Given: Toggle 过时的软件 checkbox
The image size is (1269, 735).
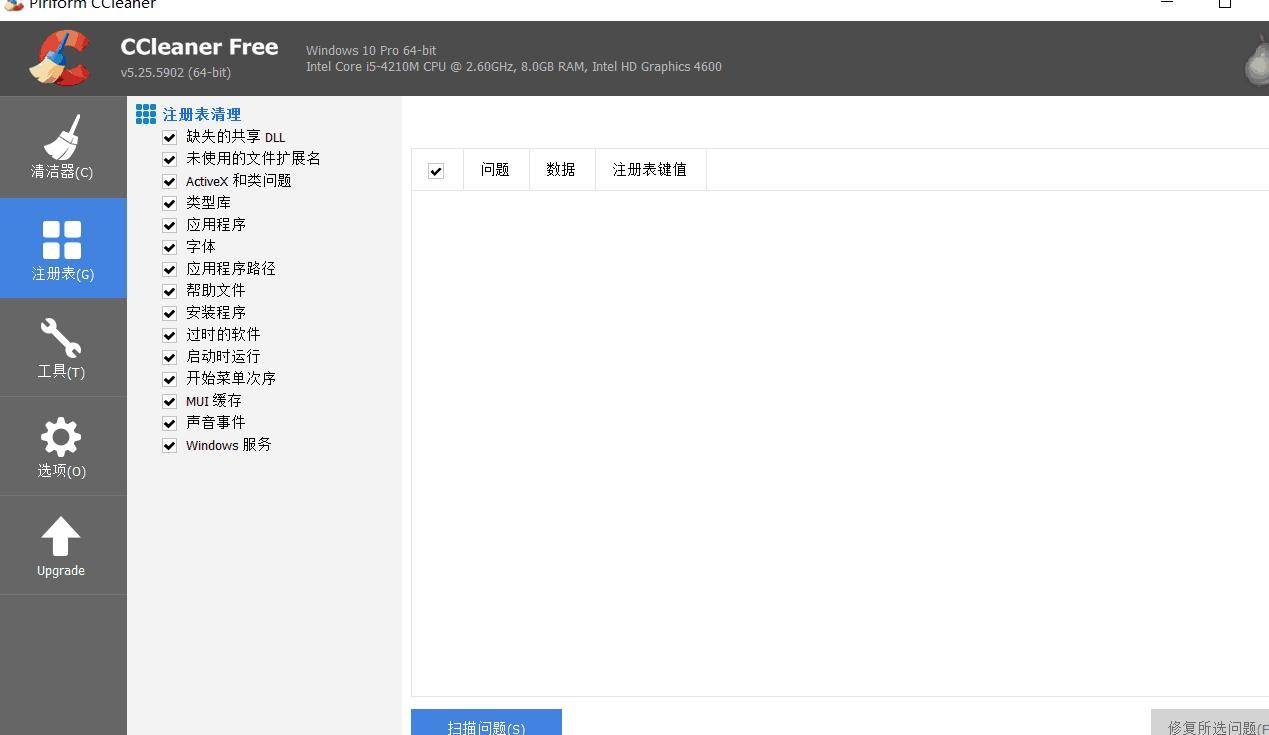Looking at the screenshot, I should tap(170, 335).
